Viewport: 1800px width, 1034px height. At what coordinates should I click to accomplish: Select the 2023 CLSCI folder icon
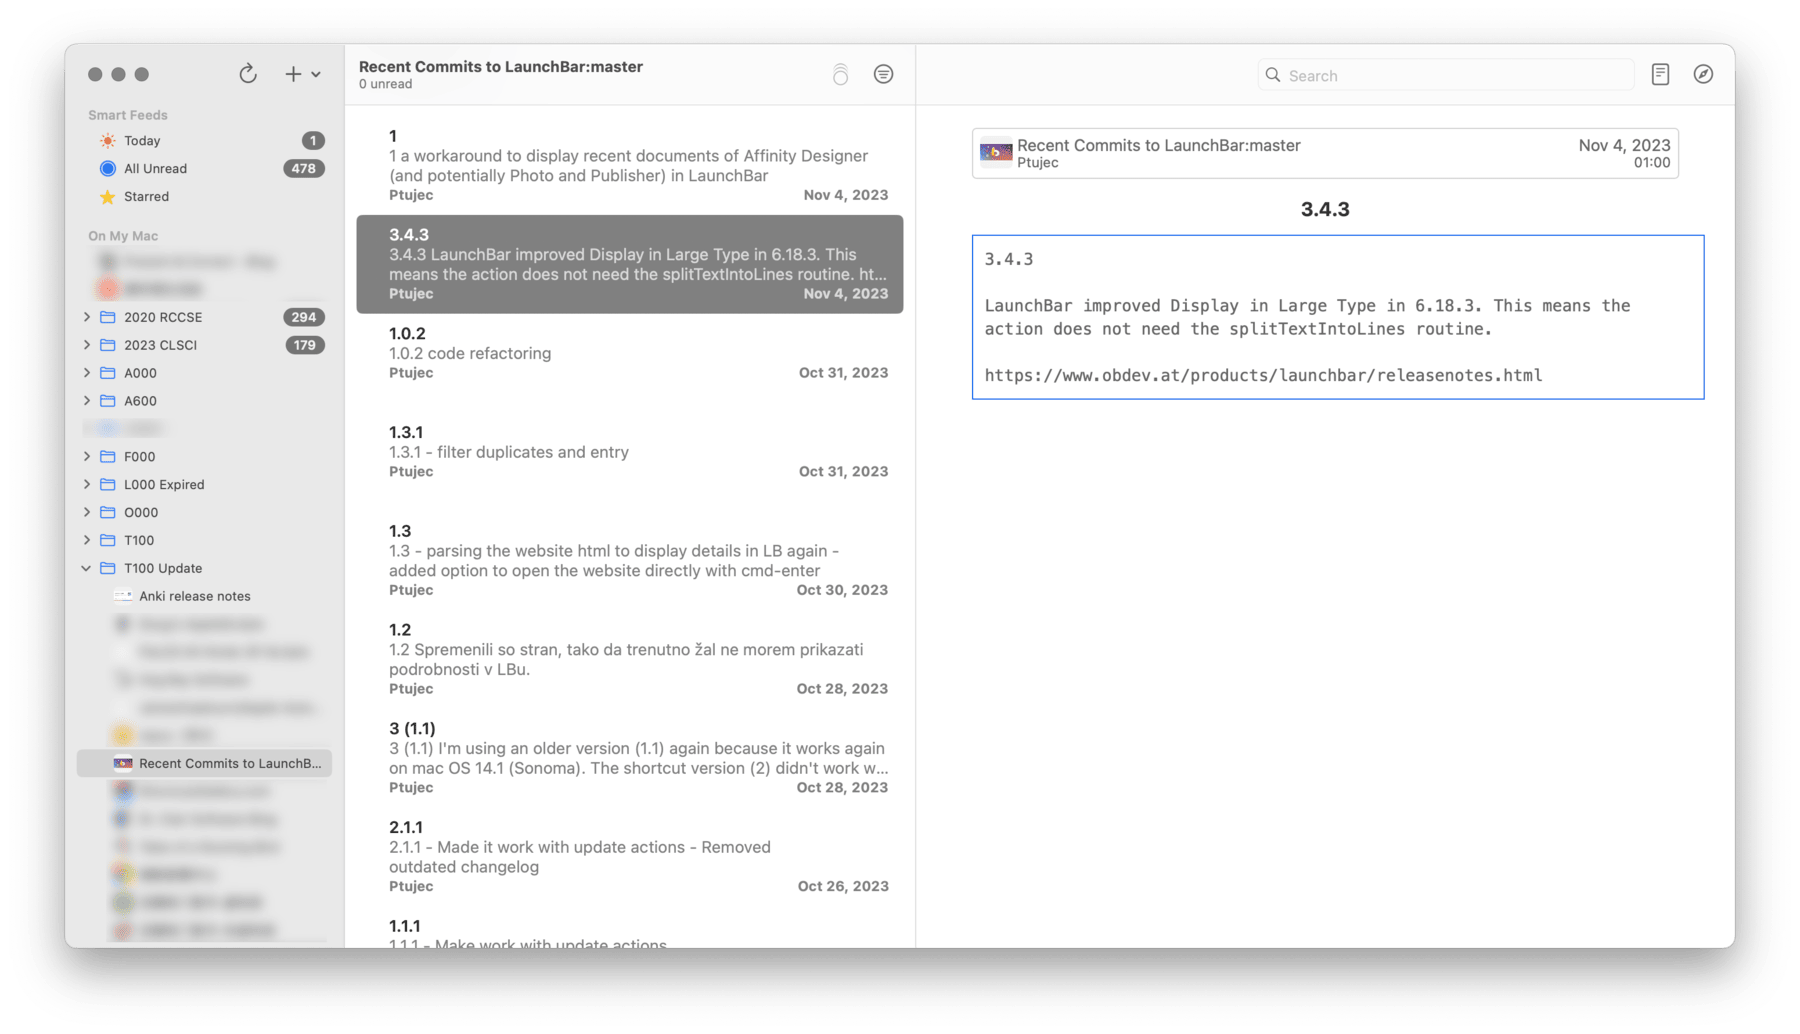108,345
